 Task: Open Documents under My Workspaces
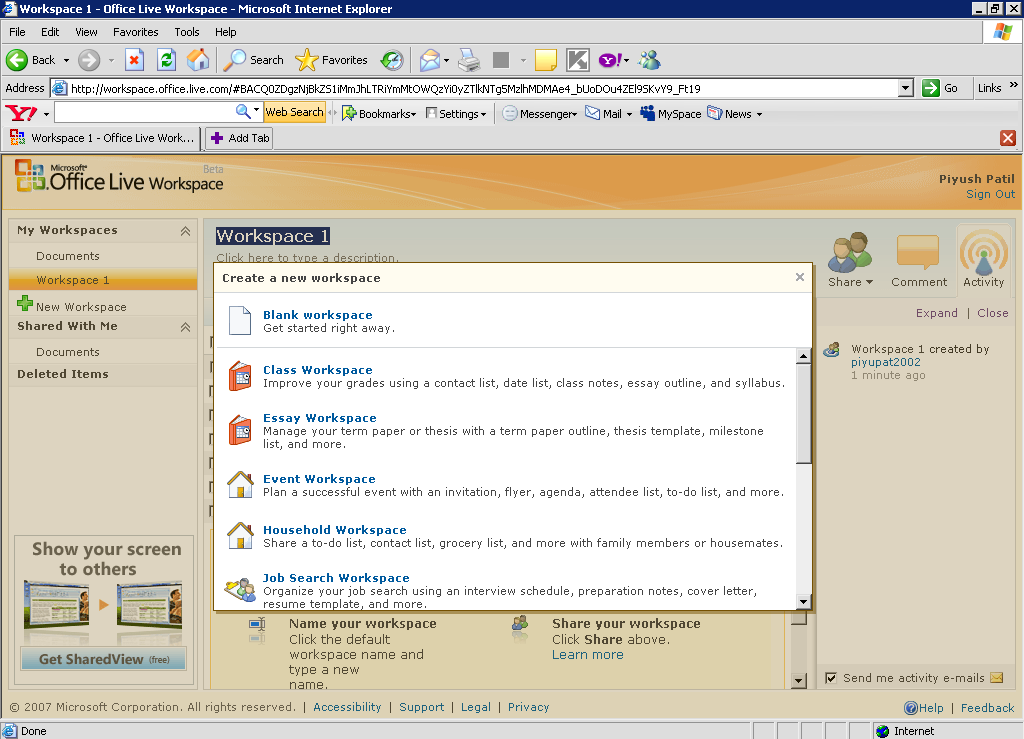[68, 256]
